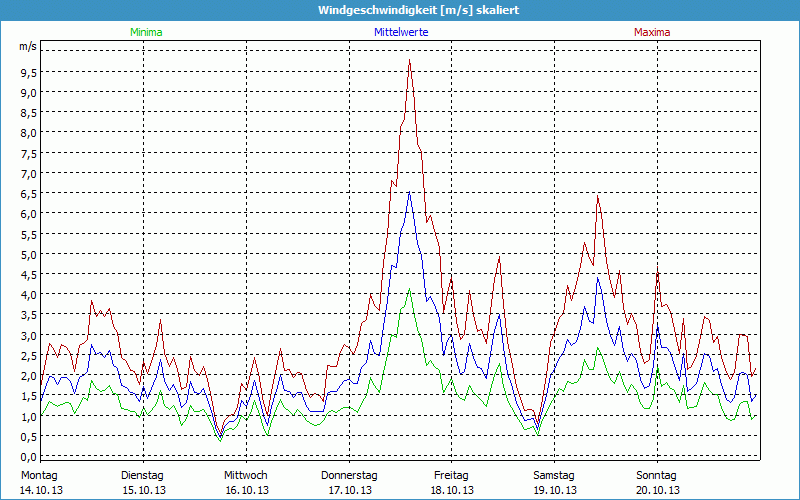Screen dimensions: 800x500
Task: Click the date 20.10.13 on the x-axis
Action: click(658, 490)
